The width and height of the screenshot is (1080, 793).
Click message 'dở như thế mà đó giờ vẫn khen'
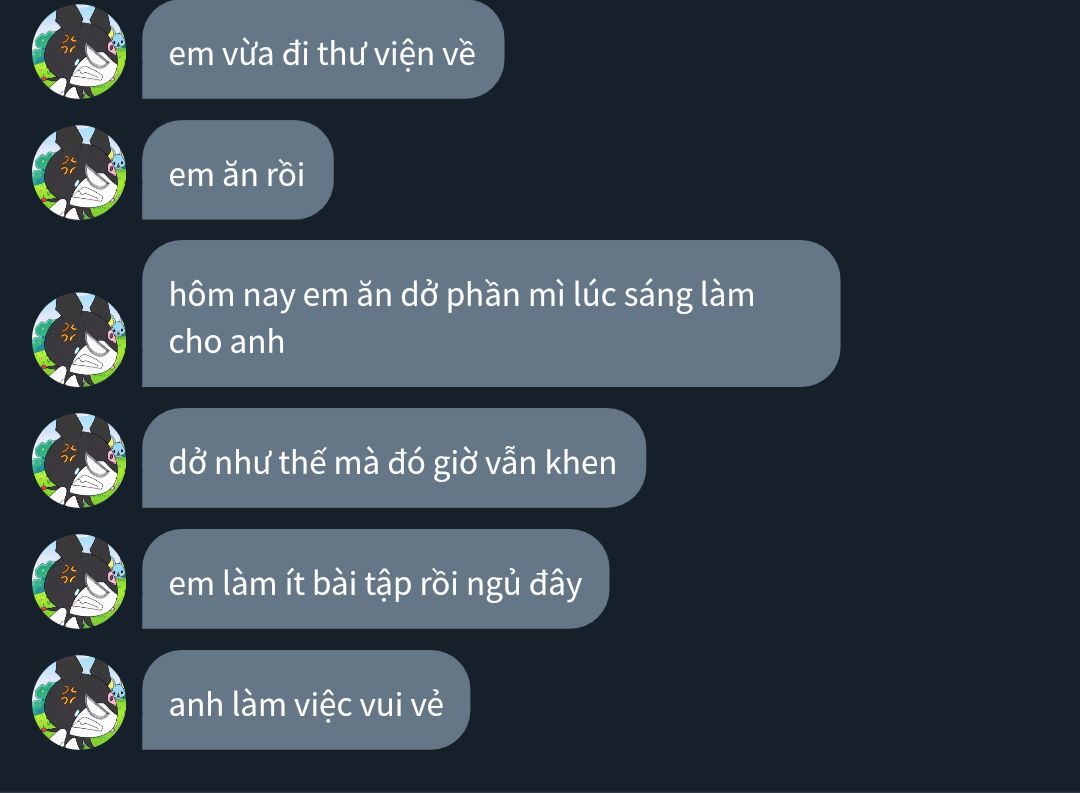tap(394, 458)
